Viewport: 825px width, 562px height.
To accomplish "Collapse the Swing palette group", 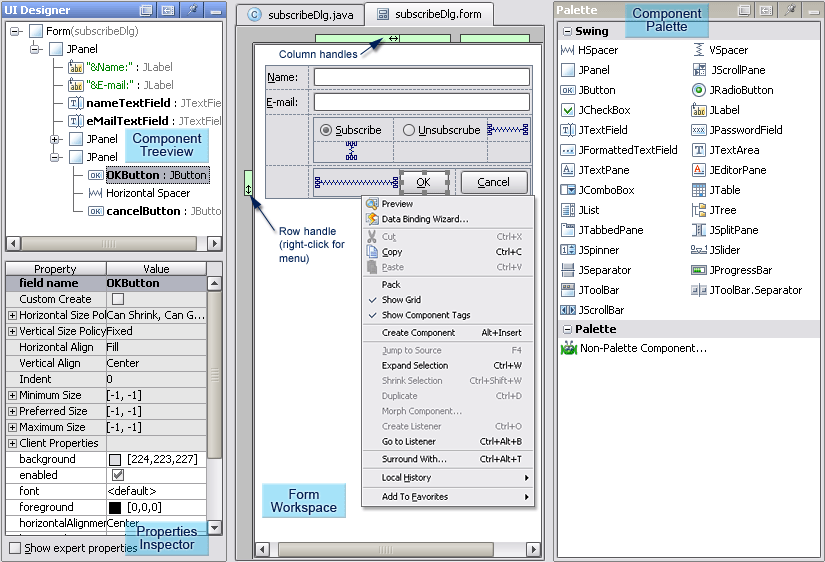I will pyautogui.click(x=565, y=31).
